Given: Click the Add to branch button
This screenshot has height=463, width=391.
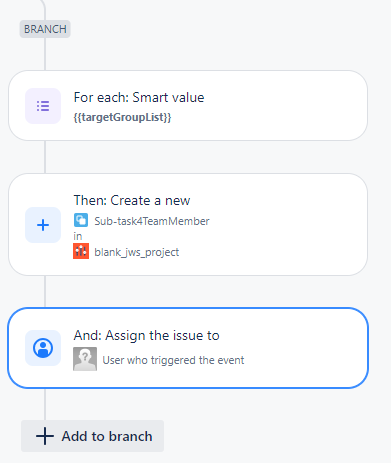Looking at the screenshot, I should 92,436.
